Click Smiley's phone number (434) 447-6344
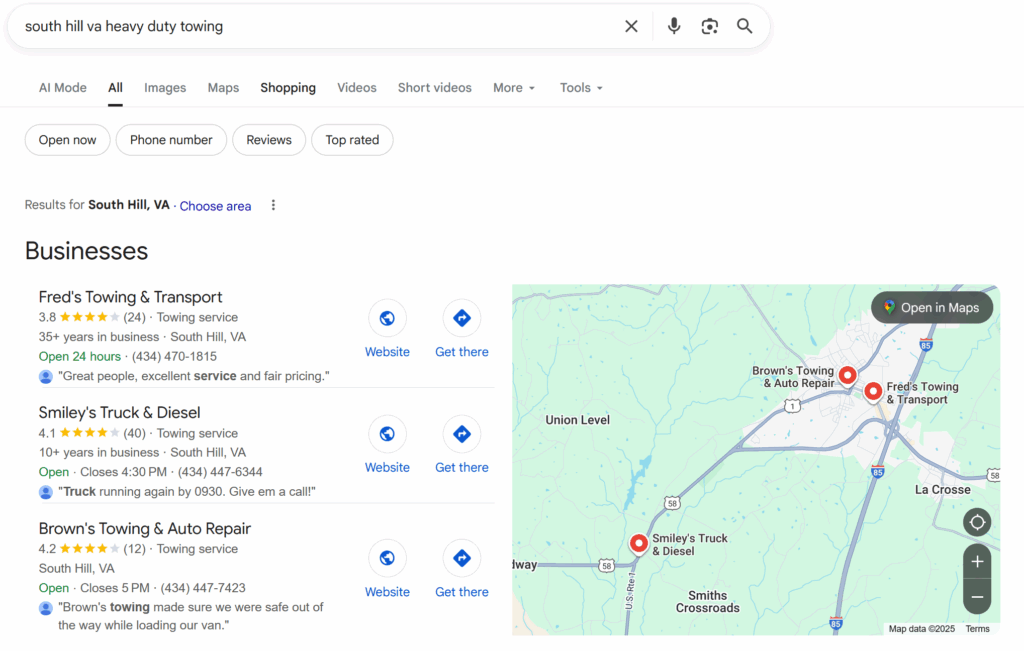 pos(220,472)
